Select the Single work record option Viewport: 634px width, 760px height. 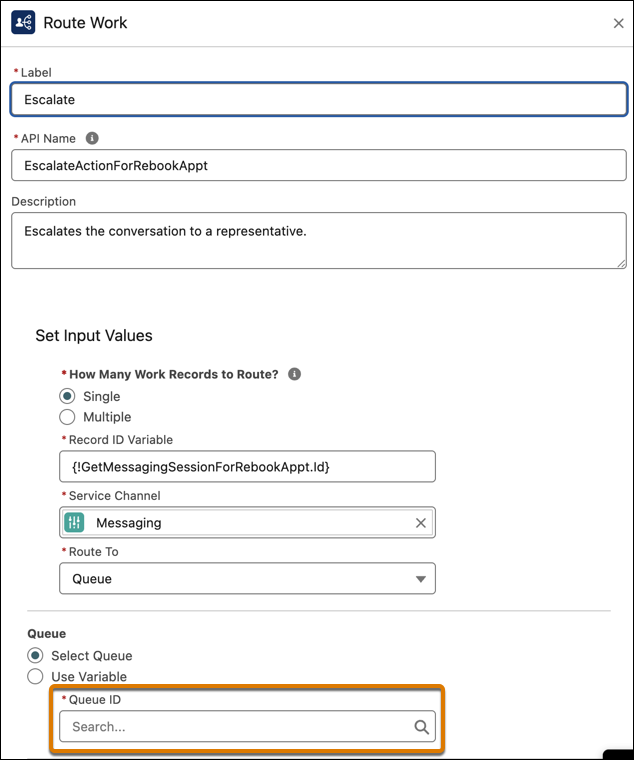coord(67,396)
